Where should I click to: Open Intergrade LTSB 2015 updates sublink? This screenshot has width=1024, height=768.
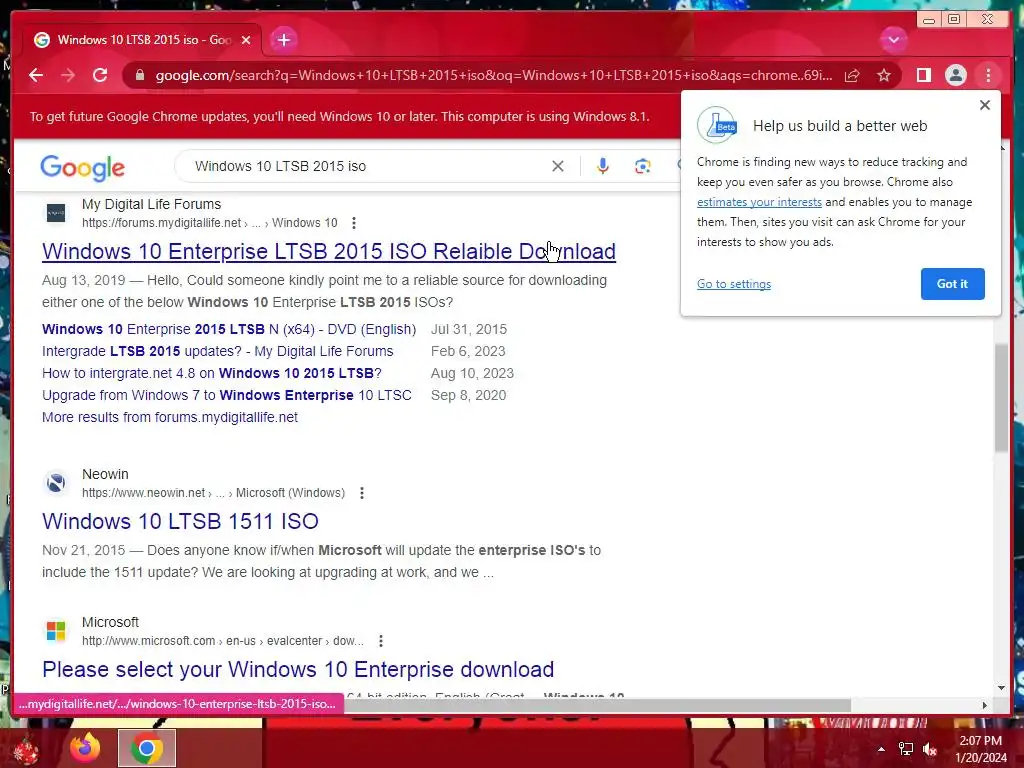click(x=217, y=351)
